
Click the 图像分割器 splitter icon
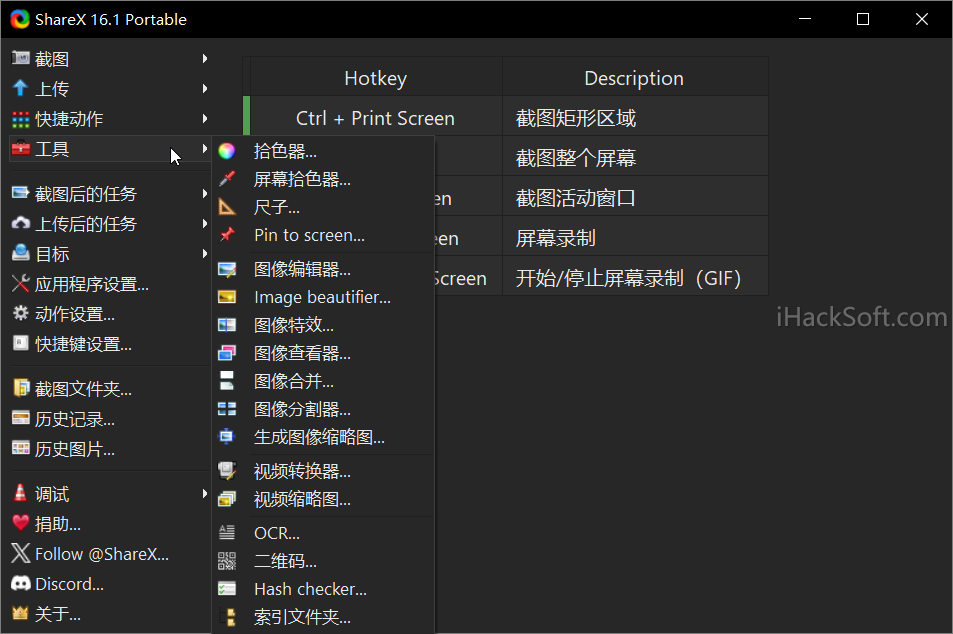pos(227,408)
